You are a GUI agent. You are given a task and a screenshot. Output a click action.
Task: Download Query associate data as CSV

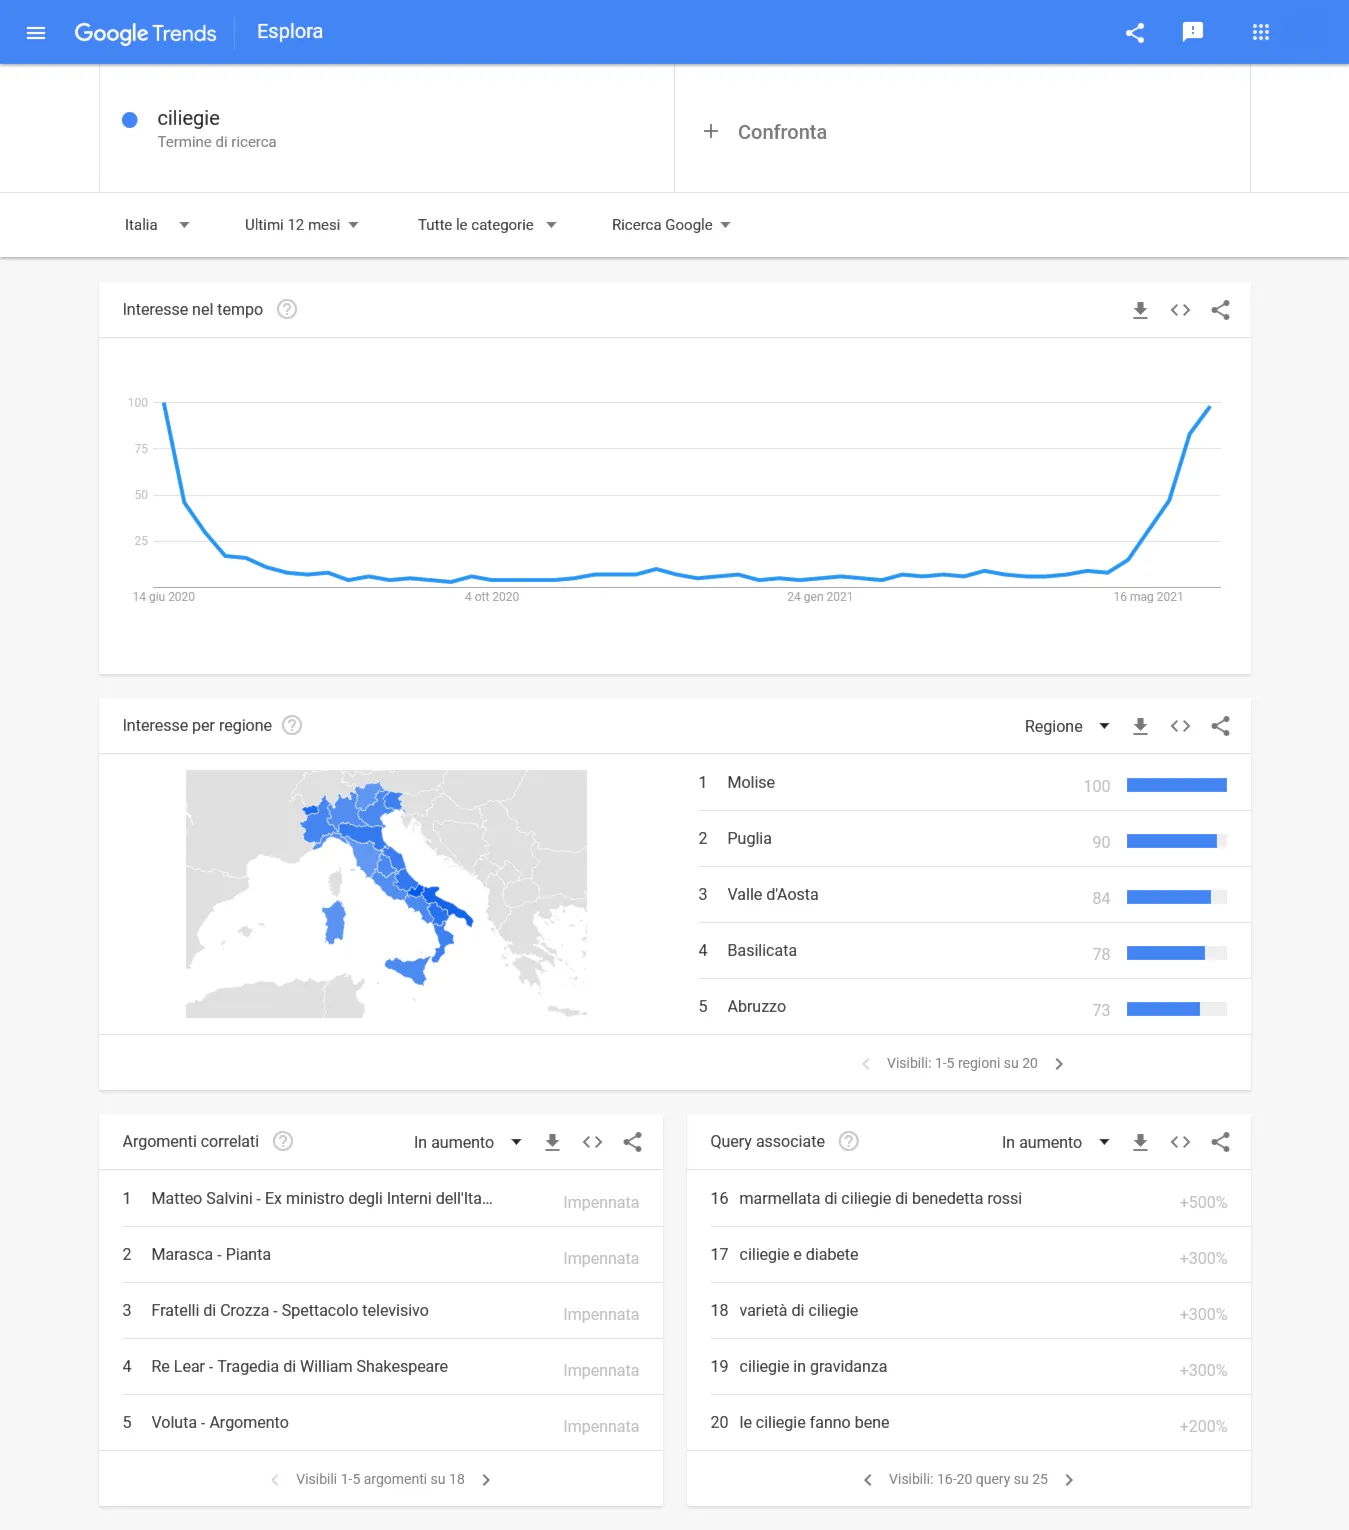point(1140,1142)
